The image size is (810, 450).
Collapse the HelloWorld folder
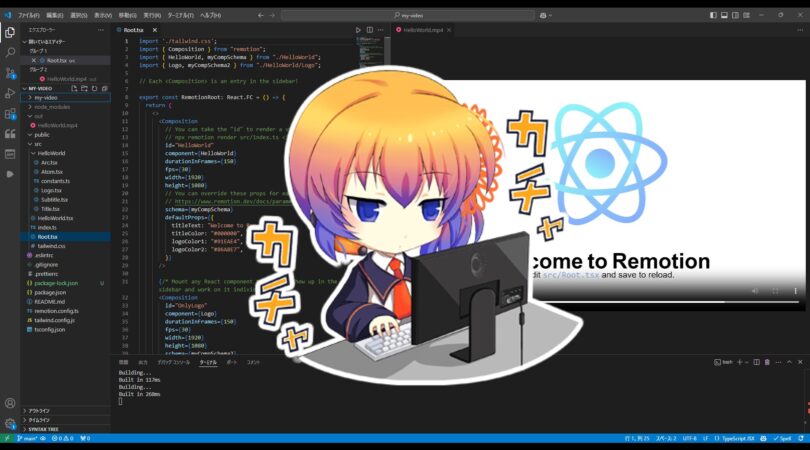coord(66,153)
